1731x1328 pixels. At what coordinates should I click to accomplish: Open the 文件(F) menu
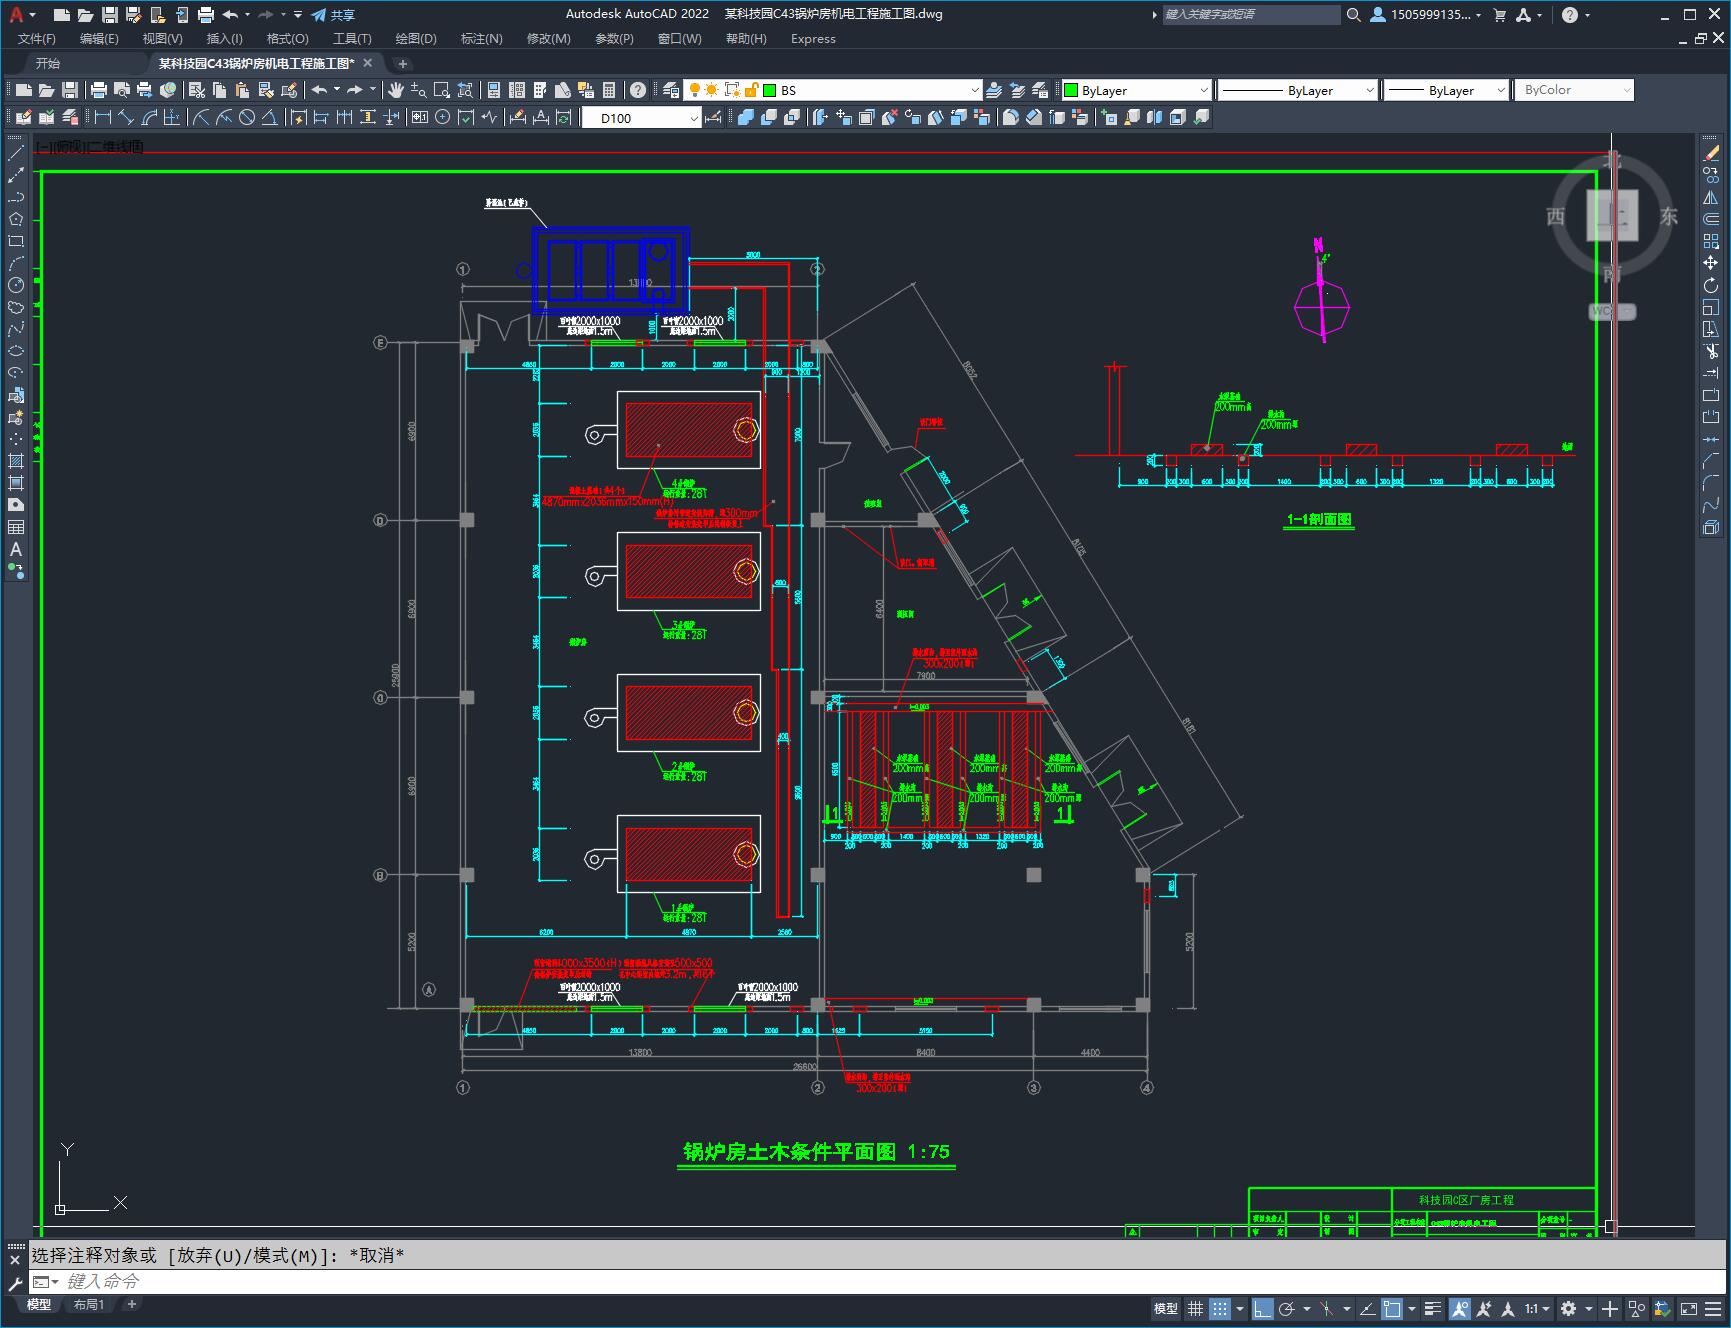click(x=37, y=38)
